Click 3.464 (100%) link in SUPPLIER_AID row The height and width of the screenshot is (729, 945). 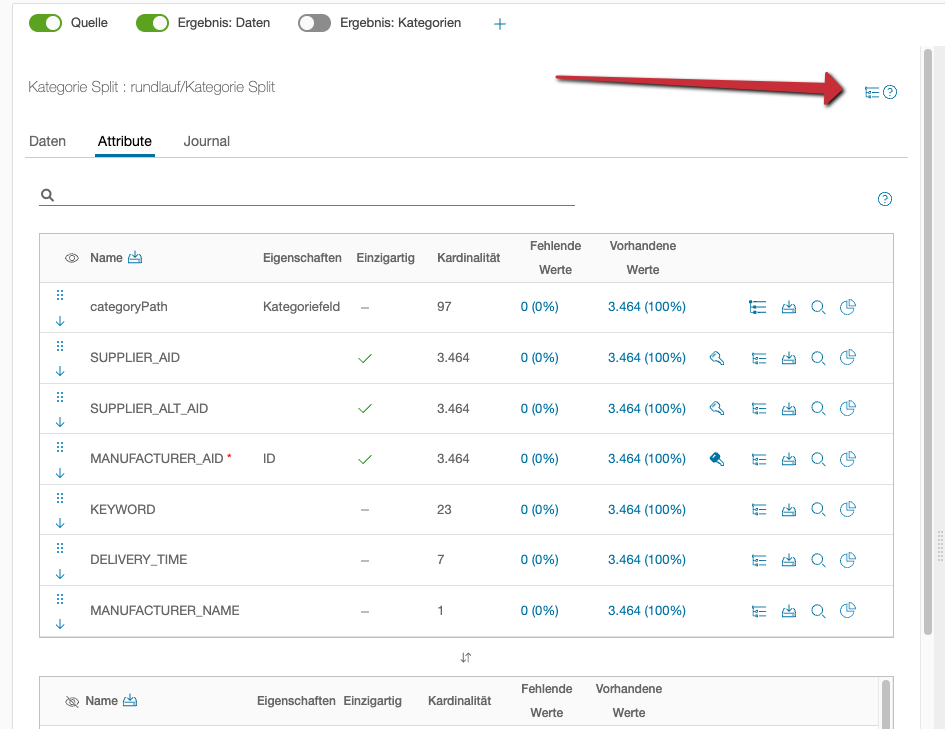[646, 358]
